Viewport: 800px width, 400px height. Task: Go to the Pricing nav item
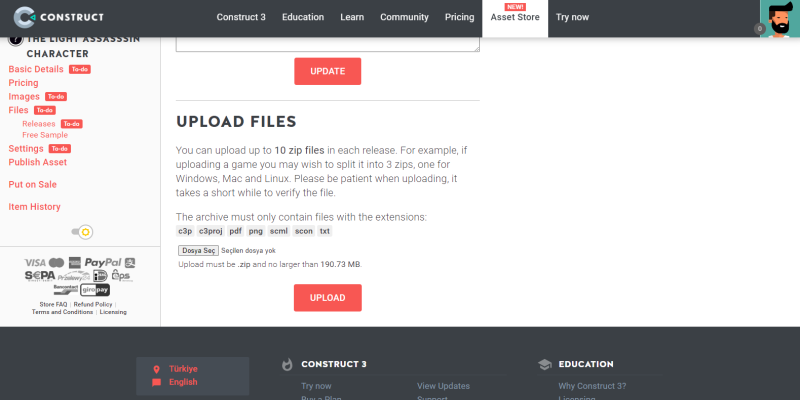pyautogui.click(x=459, y=17)
